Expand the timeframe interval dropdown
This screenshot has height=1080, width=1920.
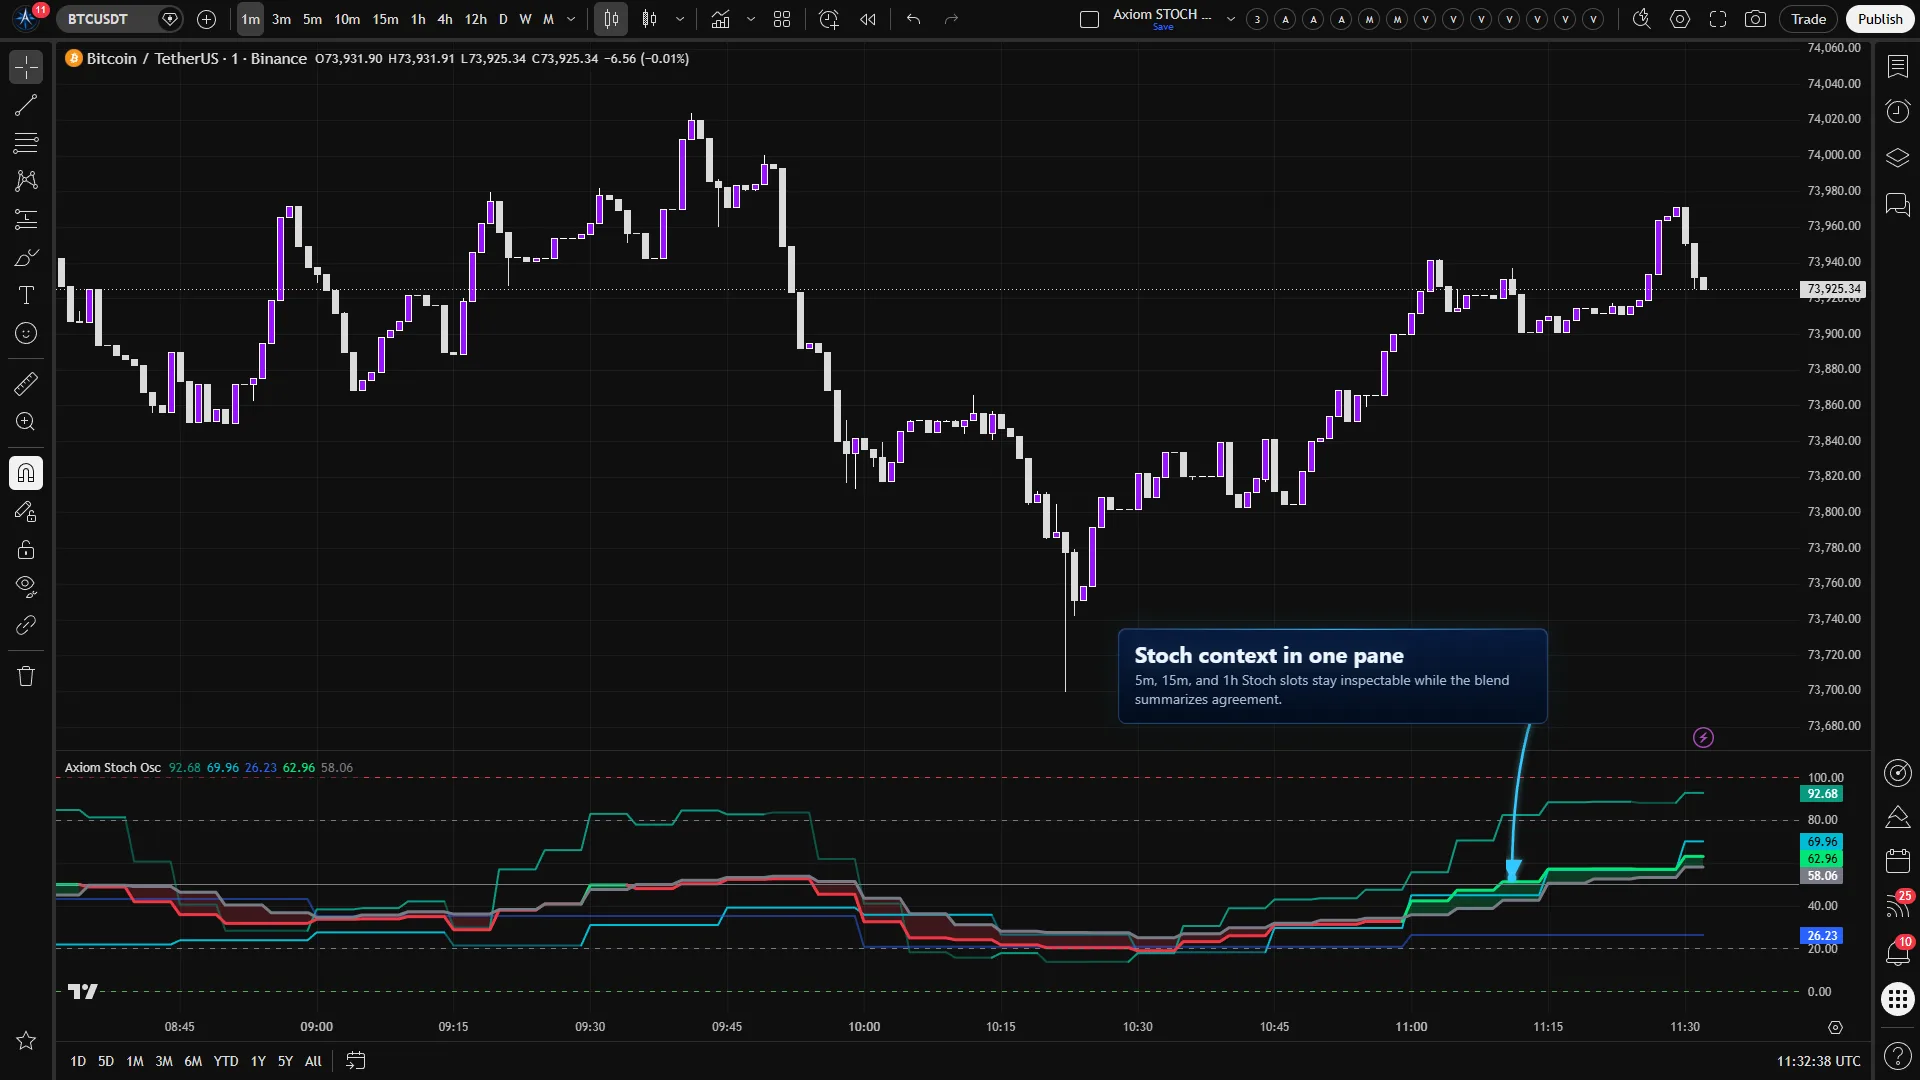coord(571,19)
